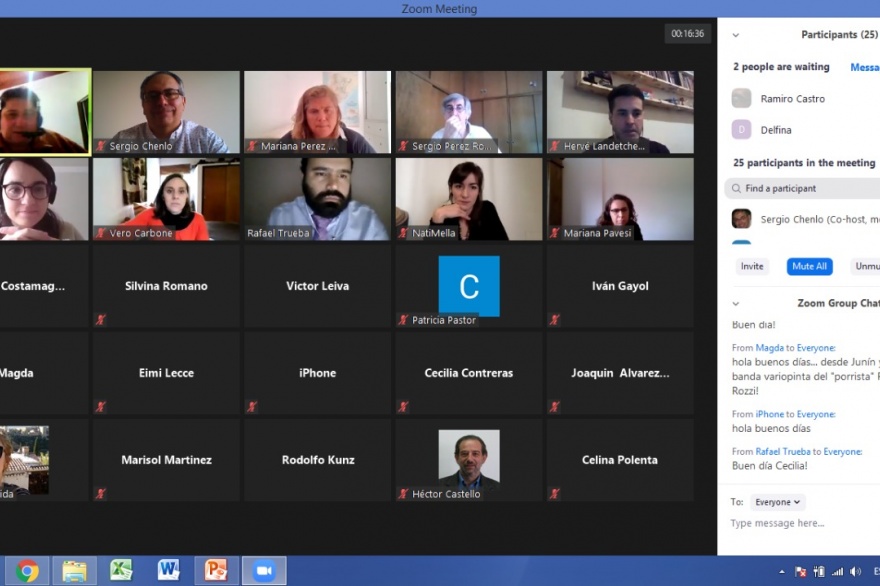Screen dimensions: 880x586
Task: Click the muted mic on Joaquin Alvarez's tile
Action: coord(555,407)
